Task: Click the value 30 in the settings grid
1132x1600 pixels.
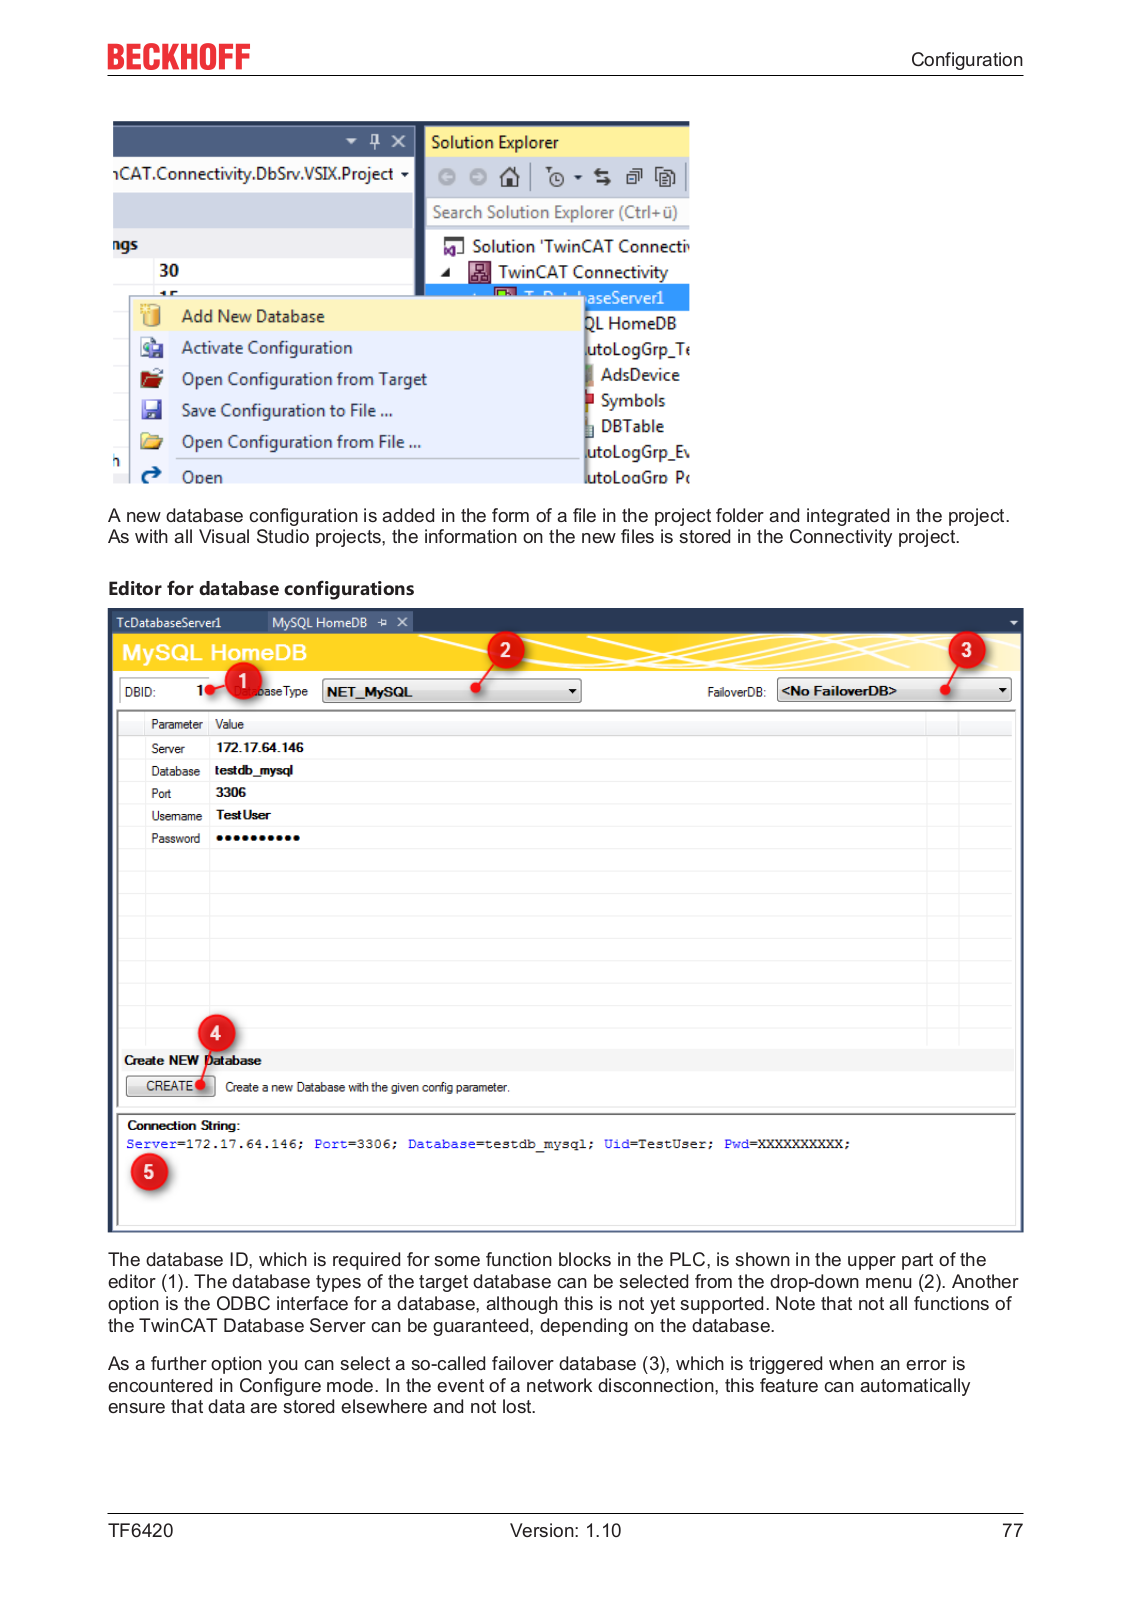Action: tap(169, 270)
